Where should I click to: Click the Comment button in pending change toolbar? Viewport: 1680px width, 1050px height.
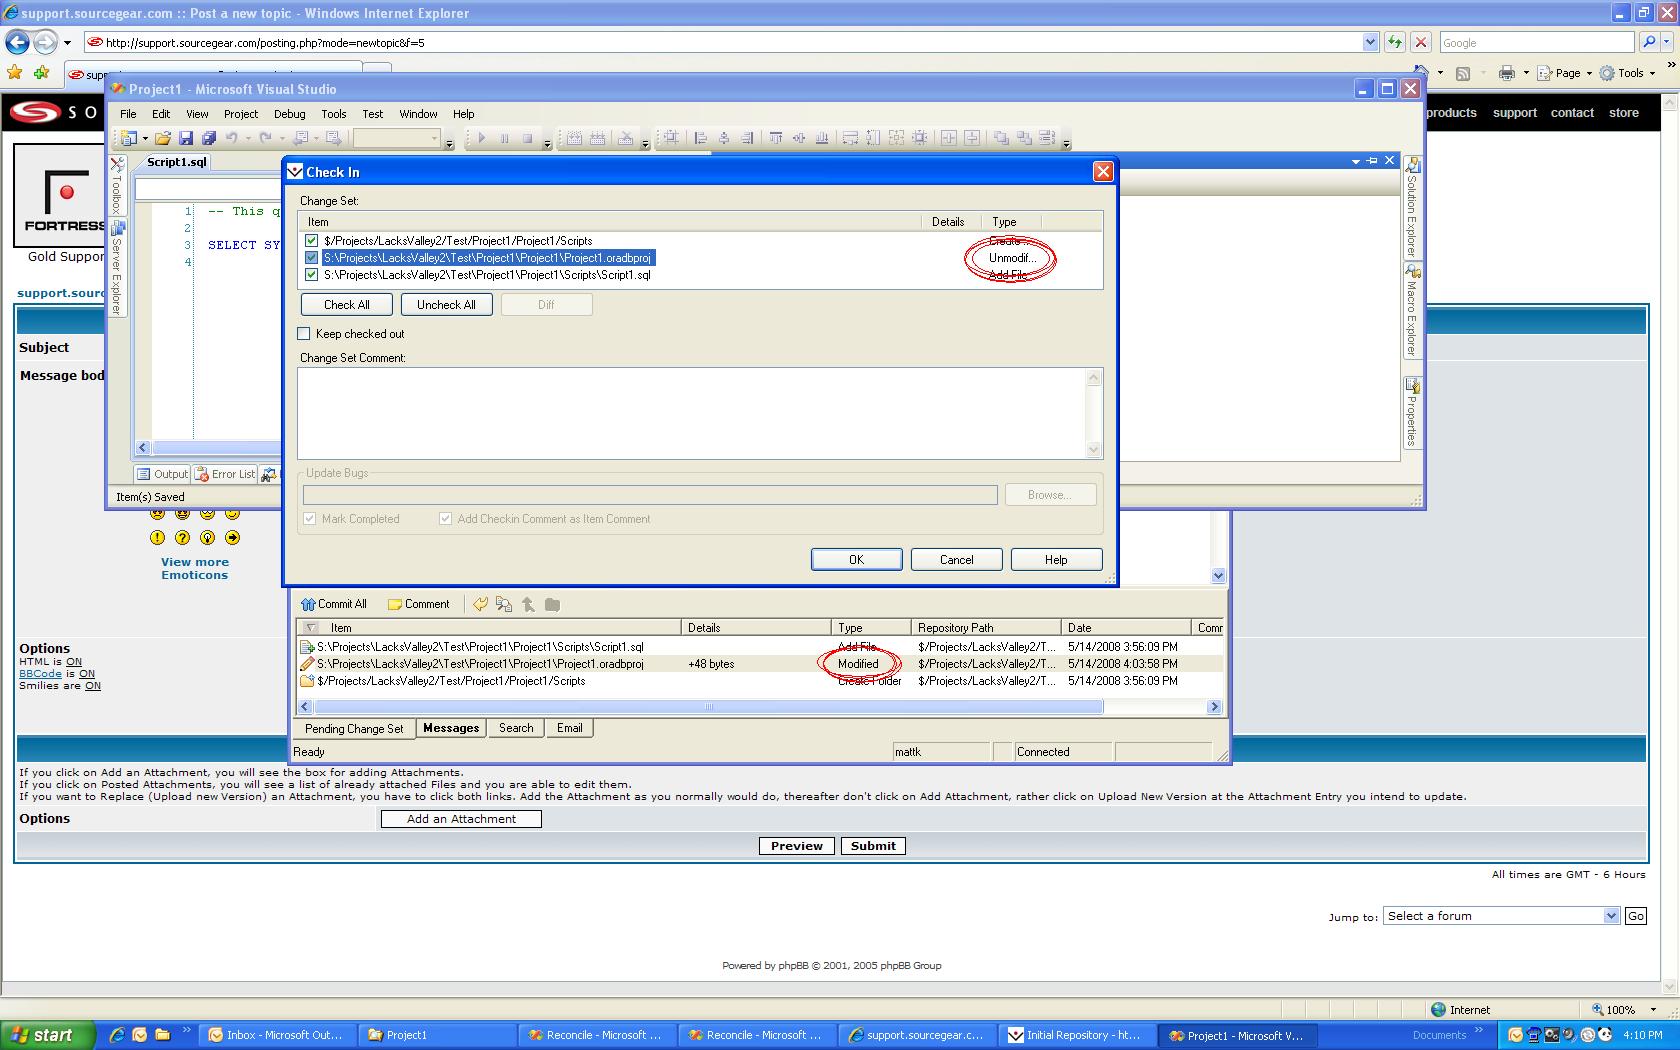pyautogui.click(x=419, y=604)
